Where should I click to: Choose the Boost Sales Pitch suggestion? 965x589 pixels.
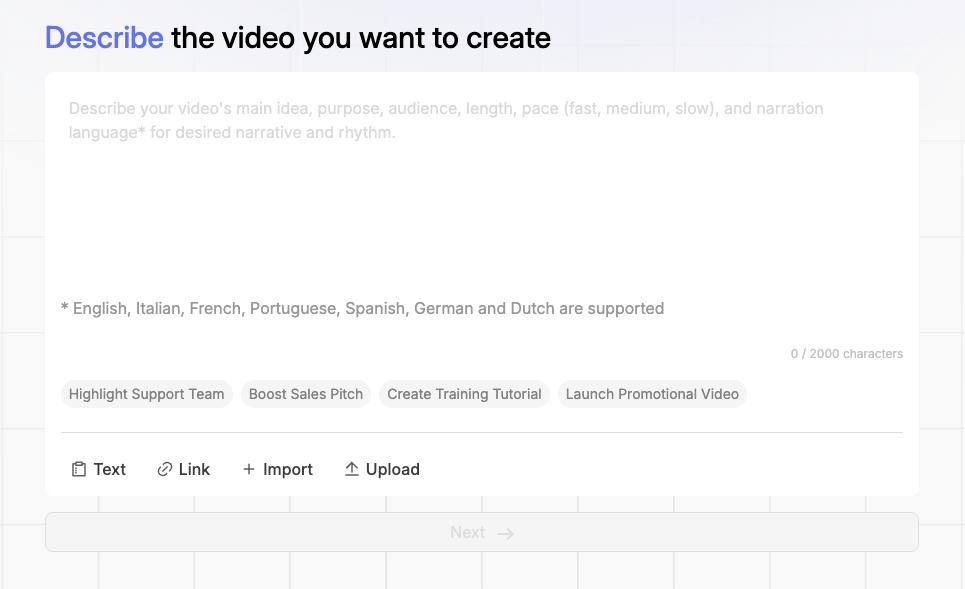coord(306,394)
